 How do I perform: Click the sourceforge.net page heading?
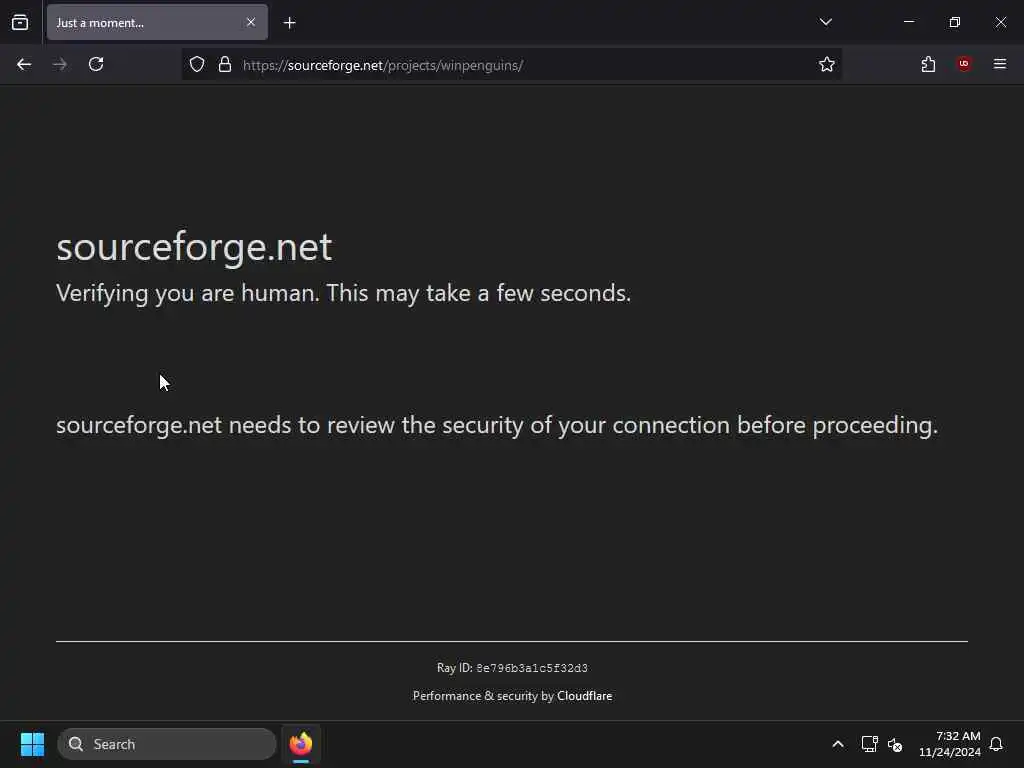coord(194,248)
